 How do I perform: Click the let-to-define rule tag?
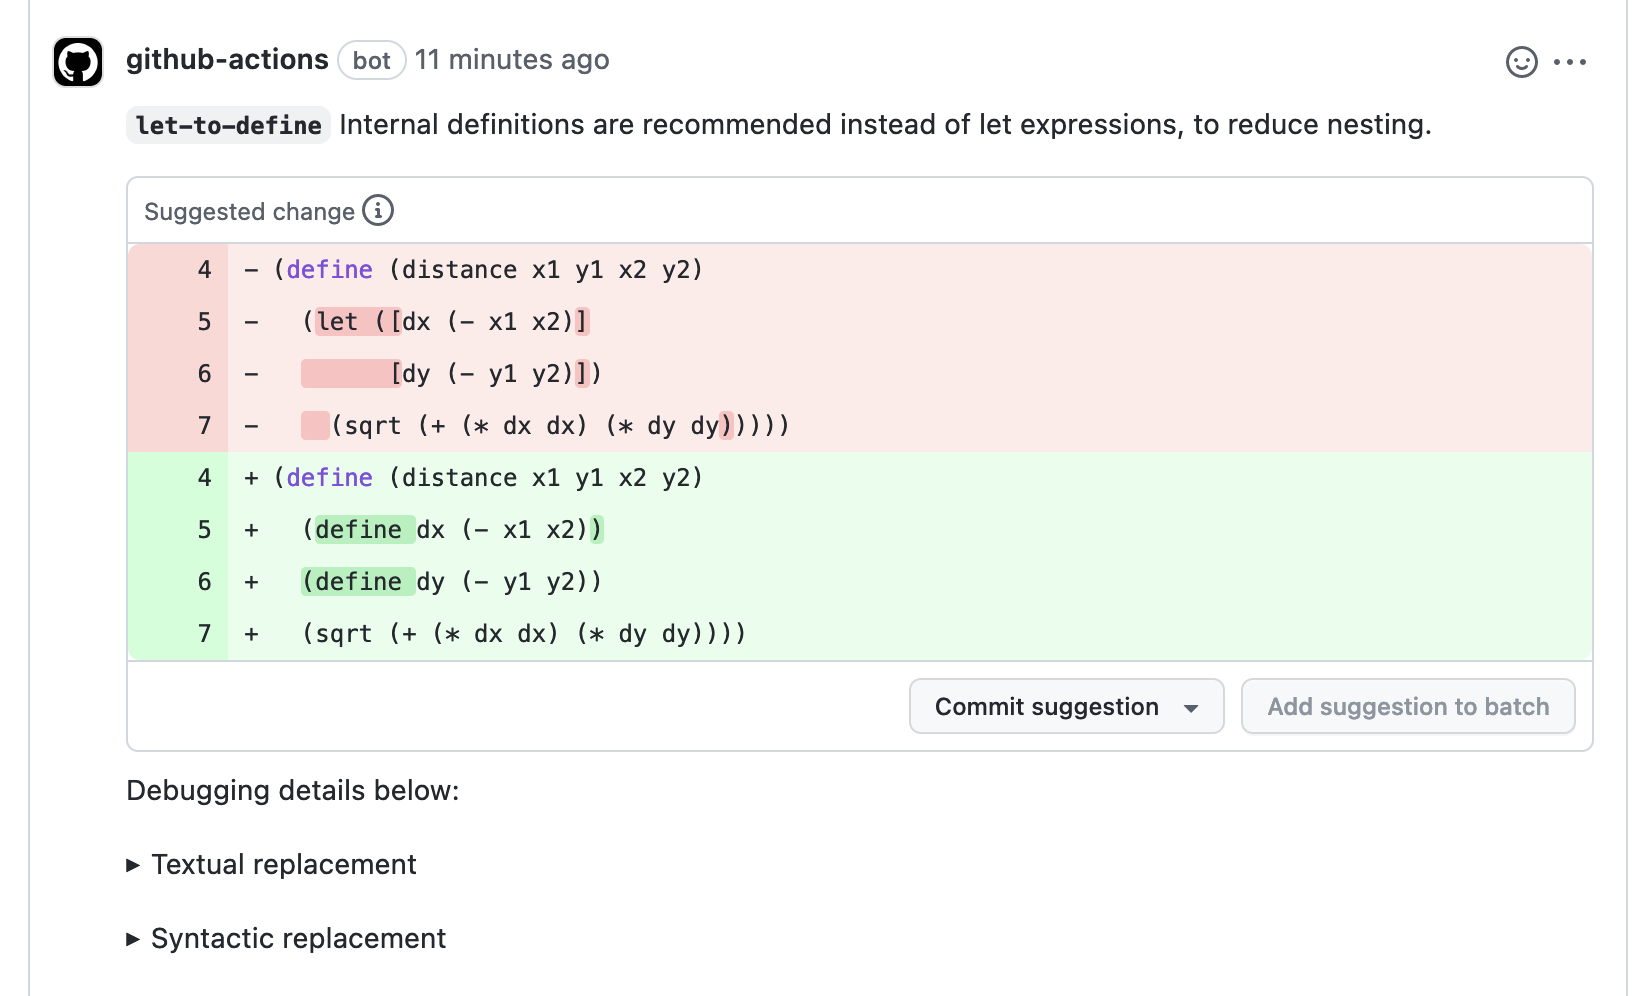point(229,125)
